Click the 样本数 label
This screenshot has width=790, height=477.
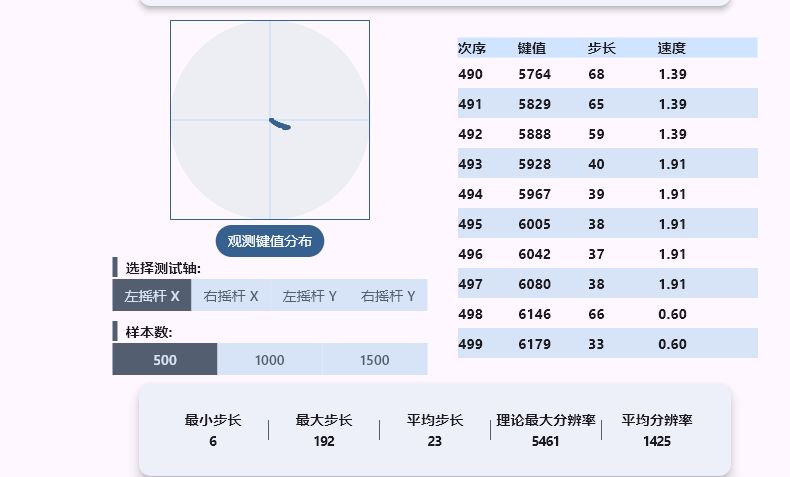pos(149,332)
